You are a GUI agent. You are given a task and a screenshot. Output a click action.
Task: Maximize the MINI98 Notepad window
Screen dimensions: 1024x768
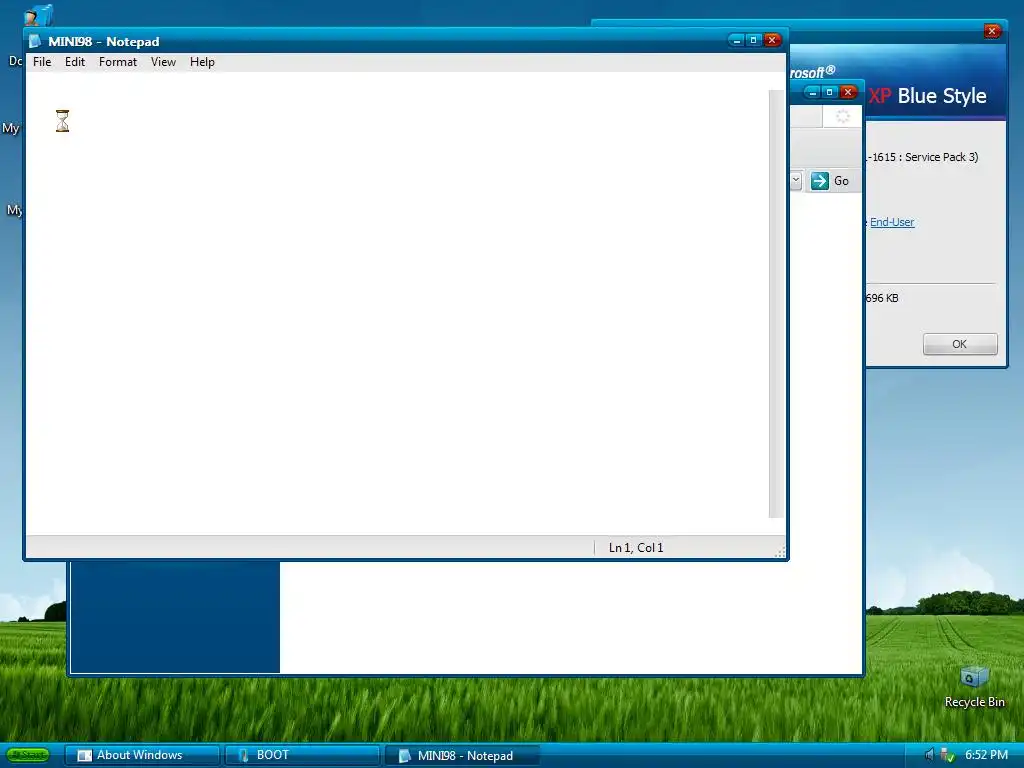(754, 40)
